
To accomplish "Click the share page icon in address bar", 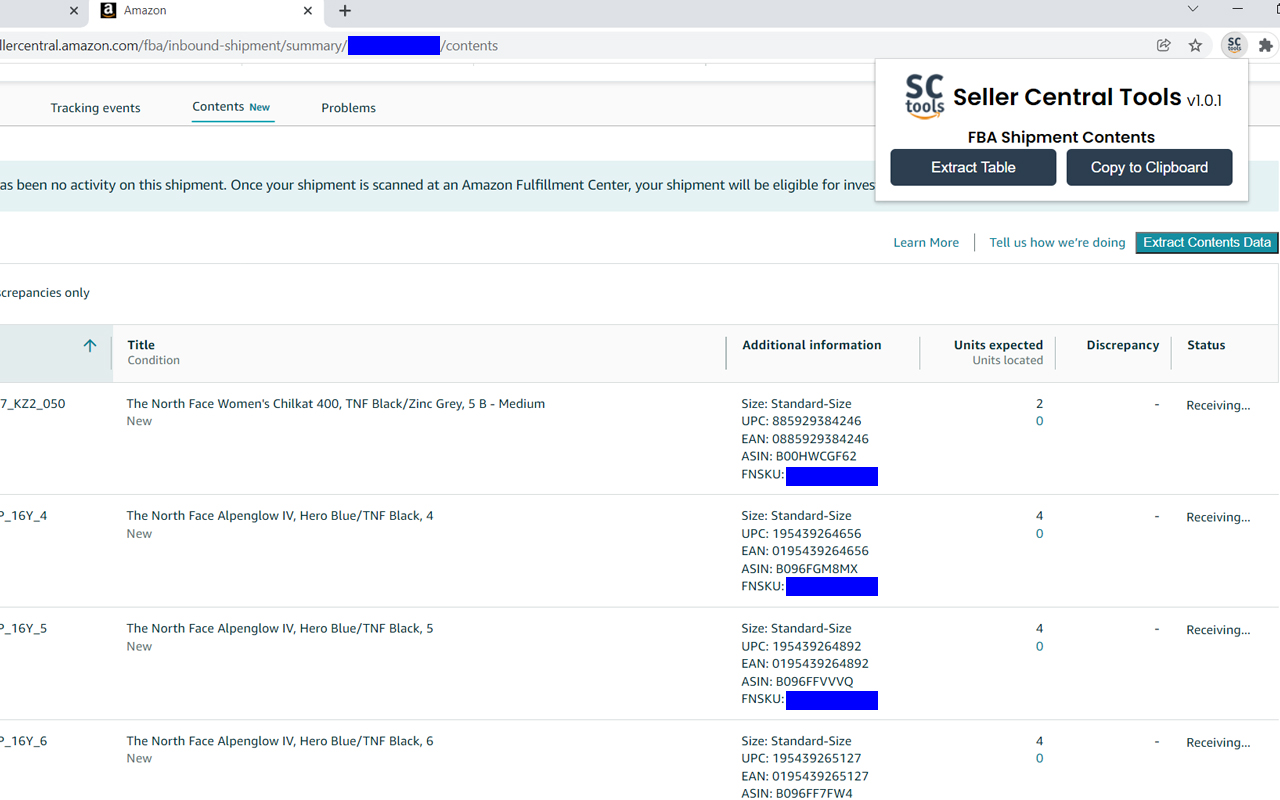I will 1164,45.
